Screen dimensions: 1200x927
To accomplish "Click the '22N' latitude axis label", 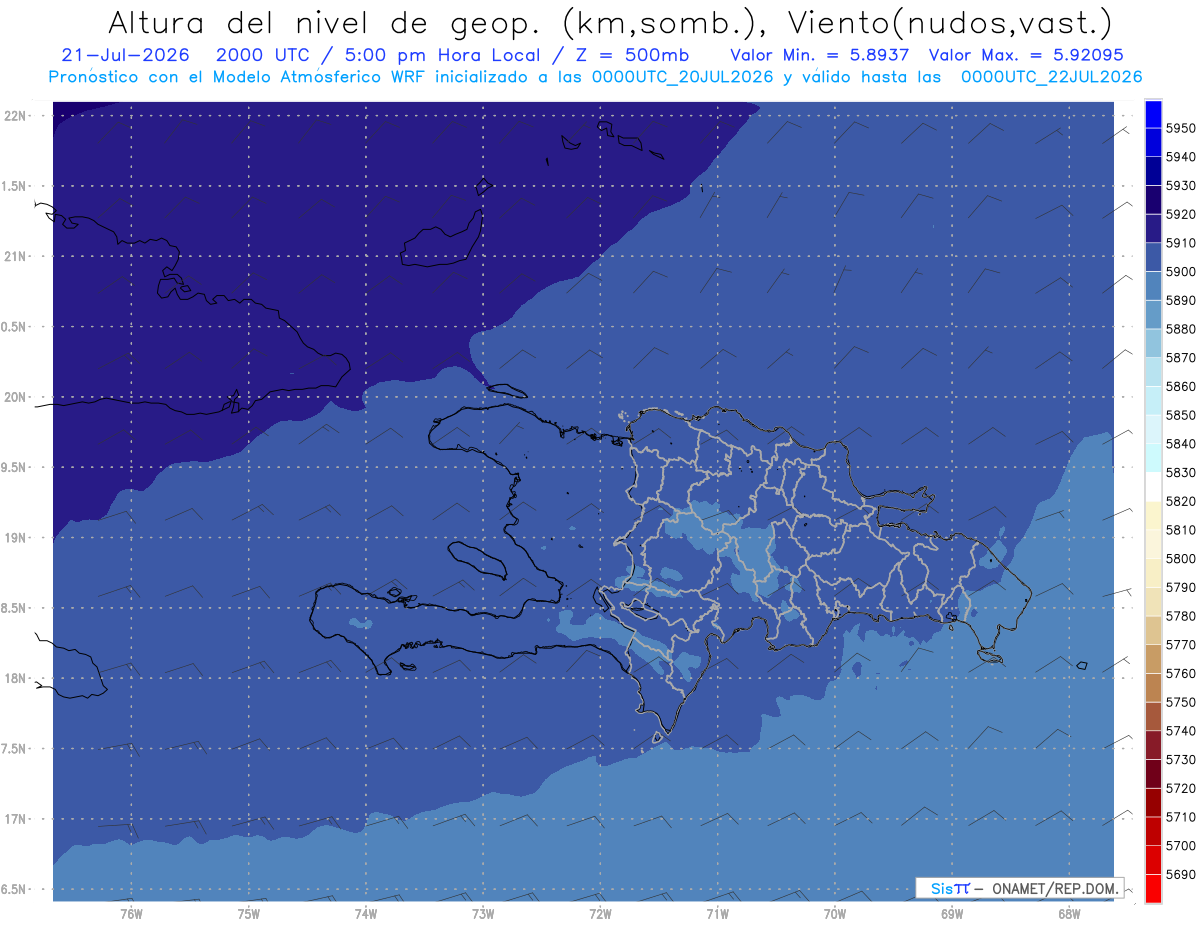I will click(15, 115).
